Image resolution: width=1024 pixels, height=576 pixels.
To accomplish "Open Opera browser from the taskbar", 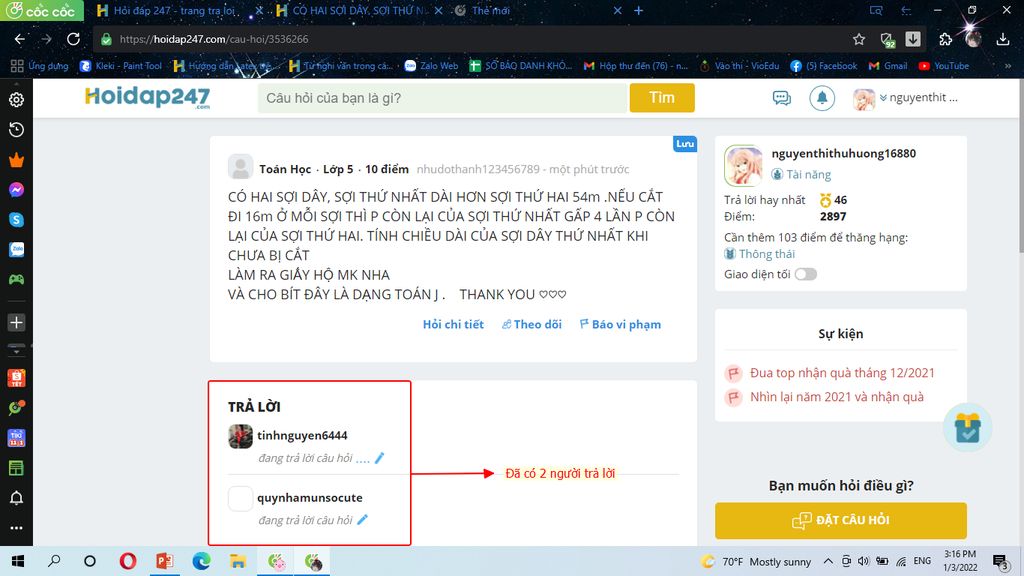I will (x=128, y=561).
